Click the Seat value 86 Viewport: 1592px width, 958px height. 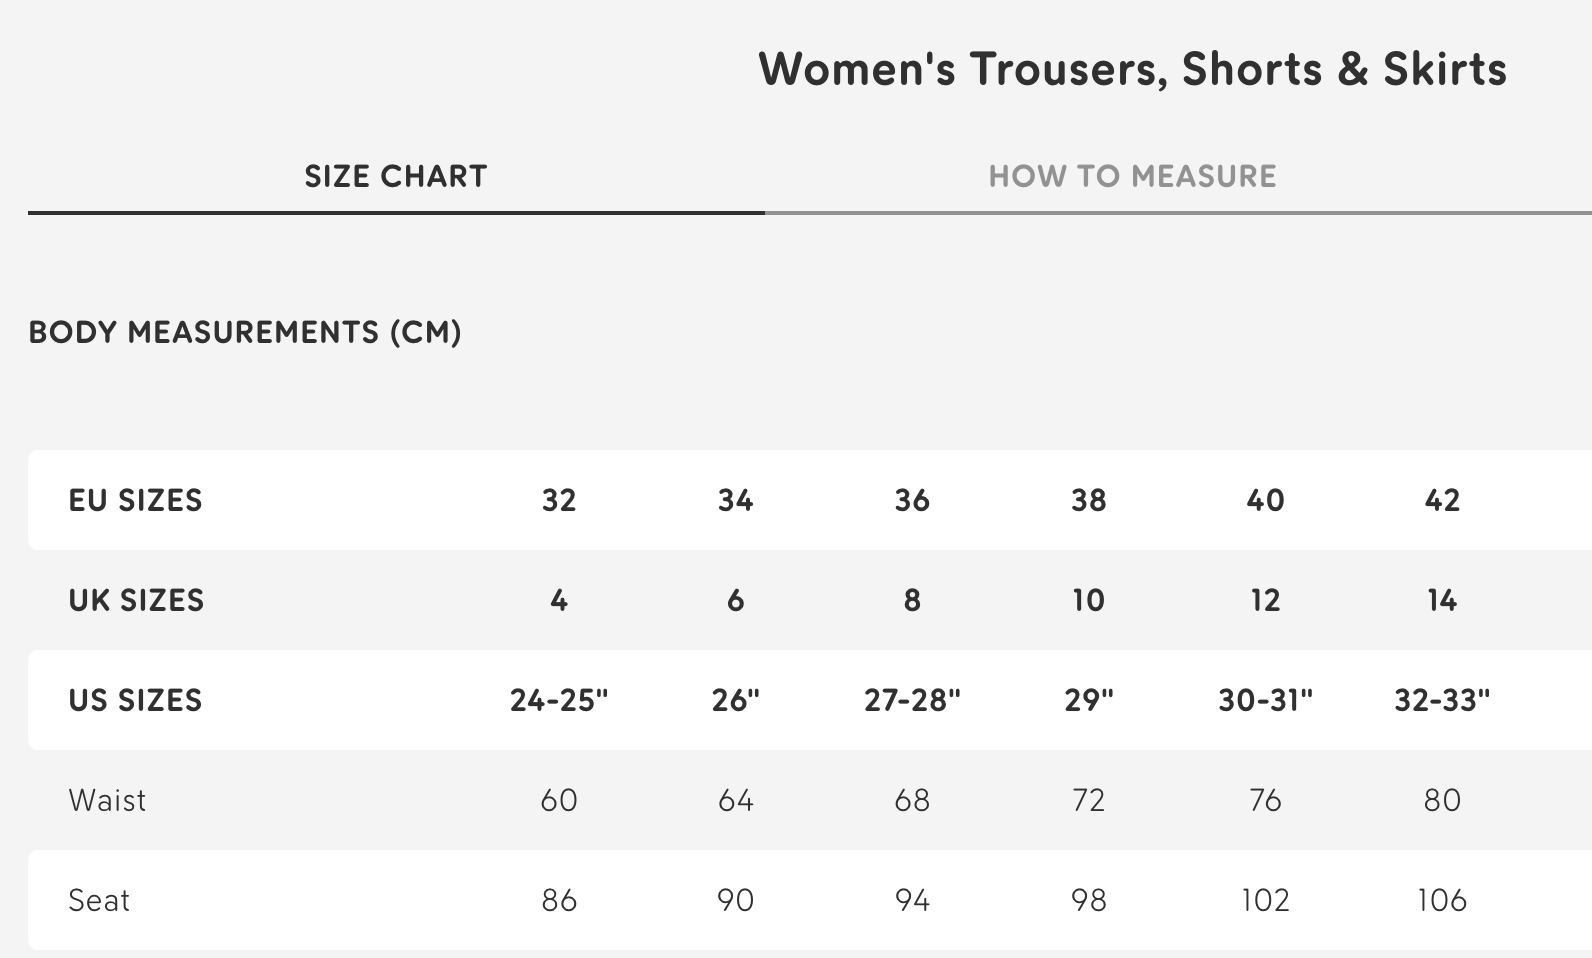559,900
